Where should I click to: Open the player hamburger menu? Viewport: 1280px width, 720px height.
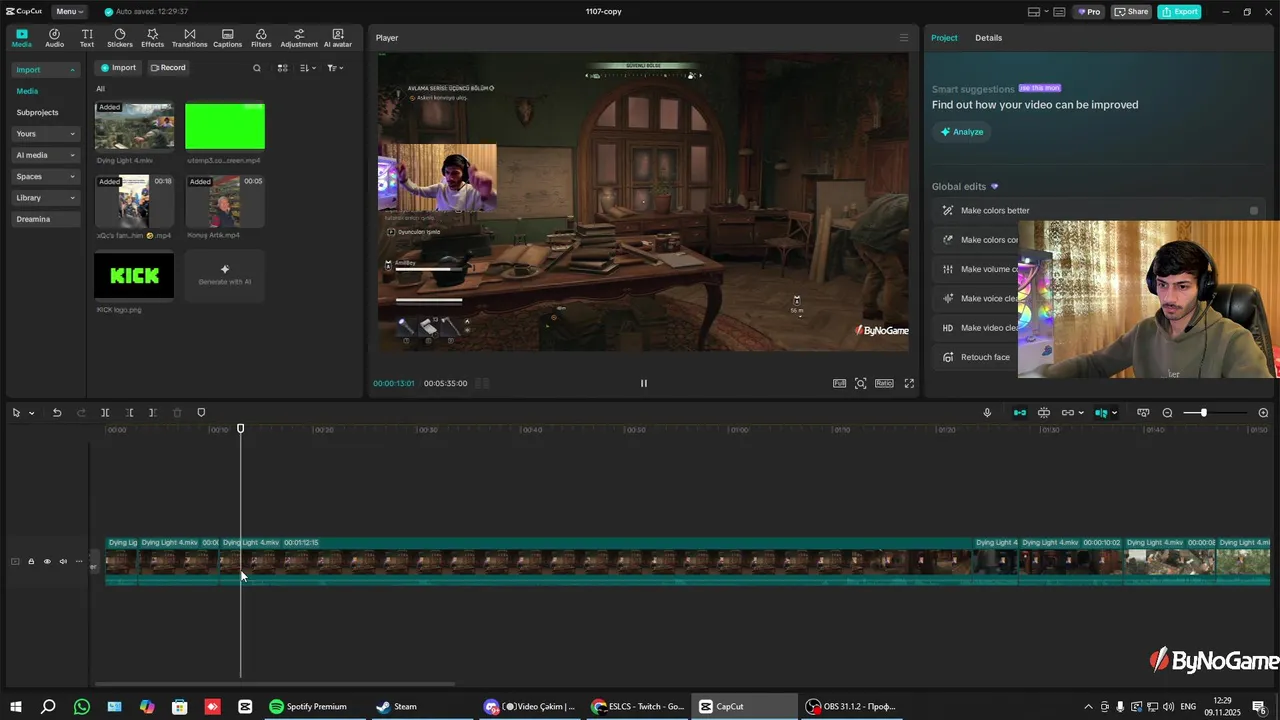pyautogui.click(x=904, y=38)
